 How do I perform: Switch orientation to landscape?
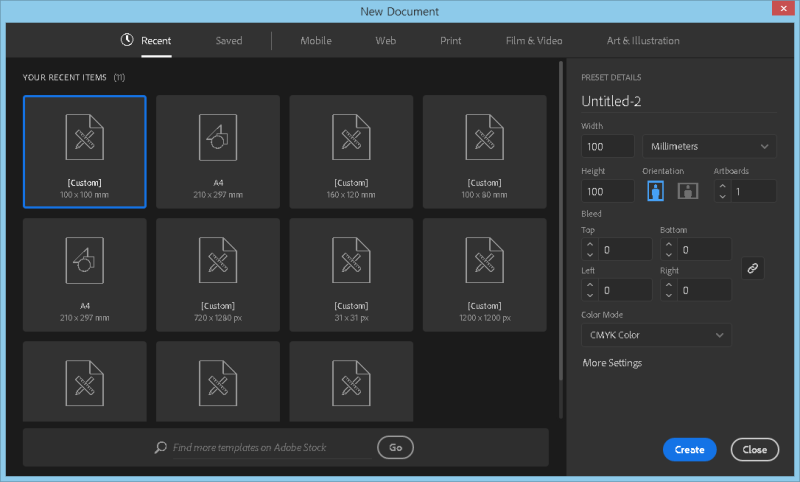click(688, 191)
